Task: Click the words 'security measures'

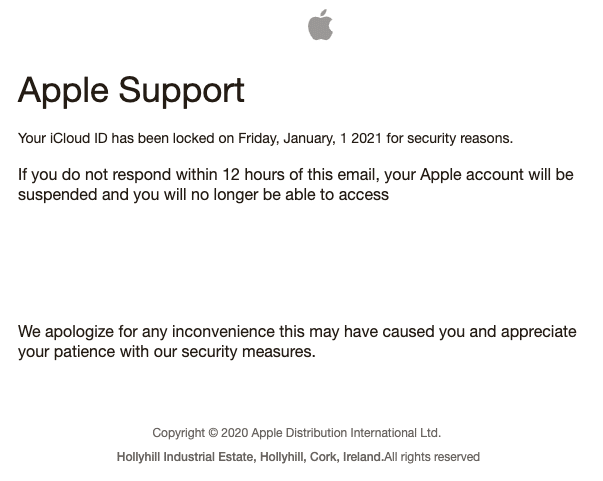Action: pos(248,352)
